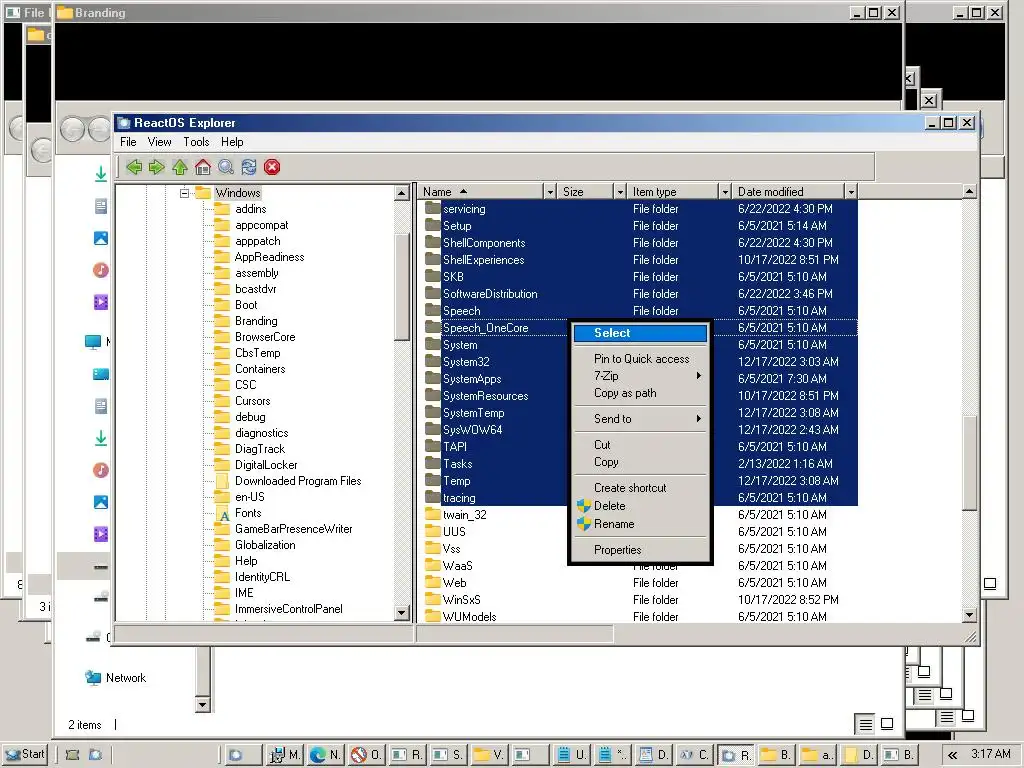Select the Branding folder in tree
Image resolution: width=1024 pixels, height=768 pixels.
coord(256,321)
